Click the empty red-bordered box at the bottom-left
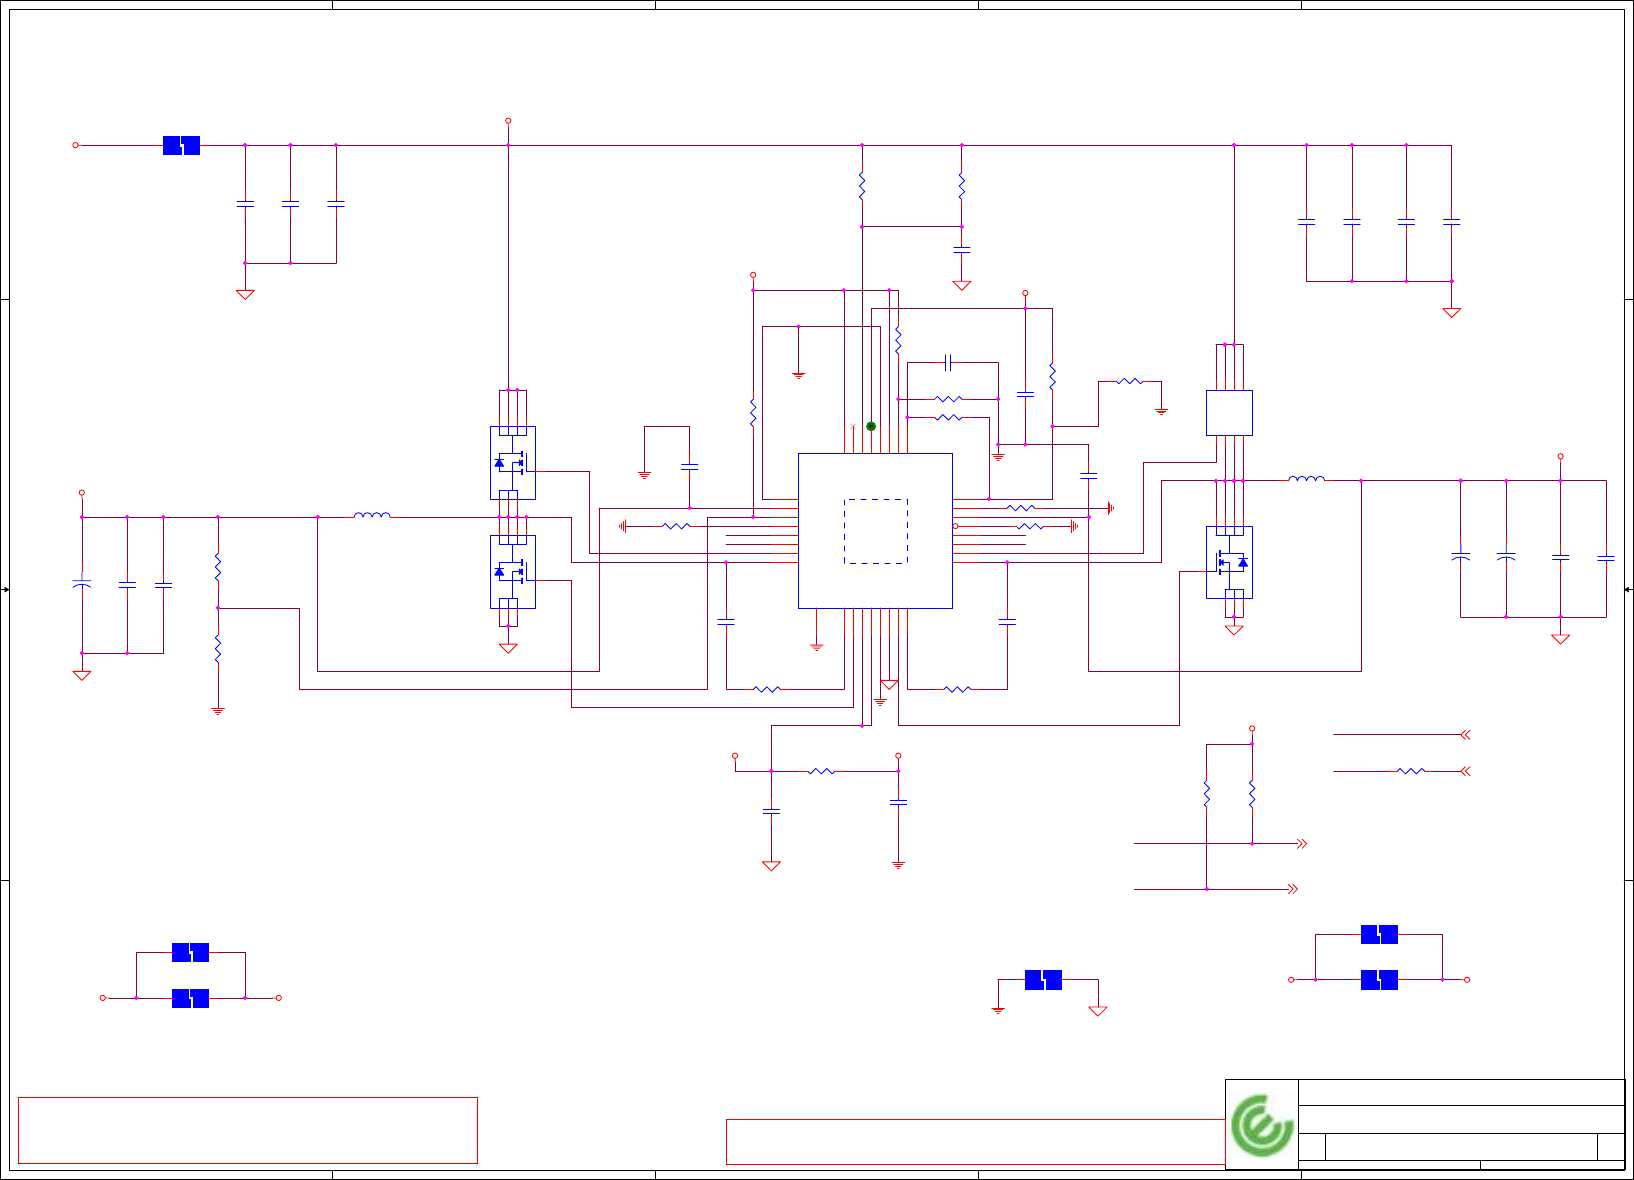 pyautogui.click(x=248, y=1130)
